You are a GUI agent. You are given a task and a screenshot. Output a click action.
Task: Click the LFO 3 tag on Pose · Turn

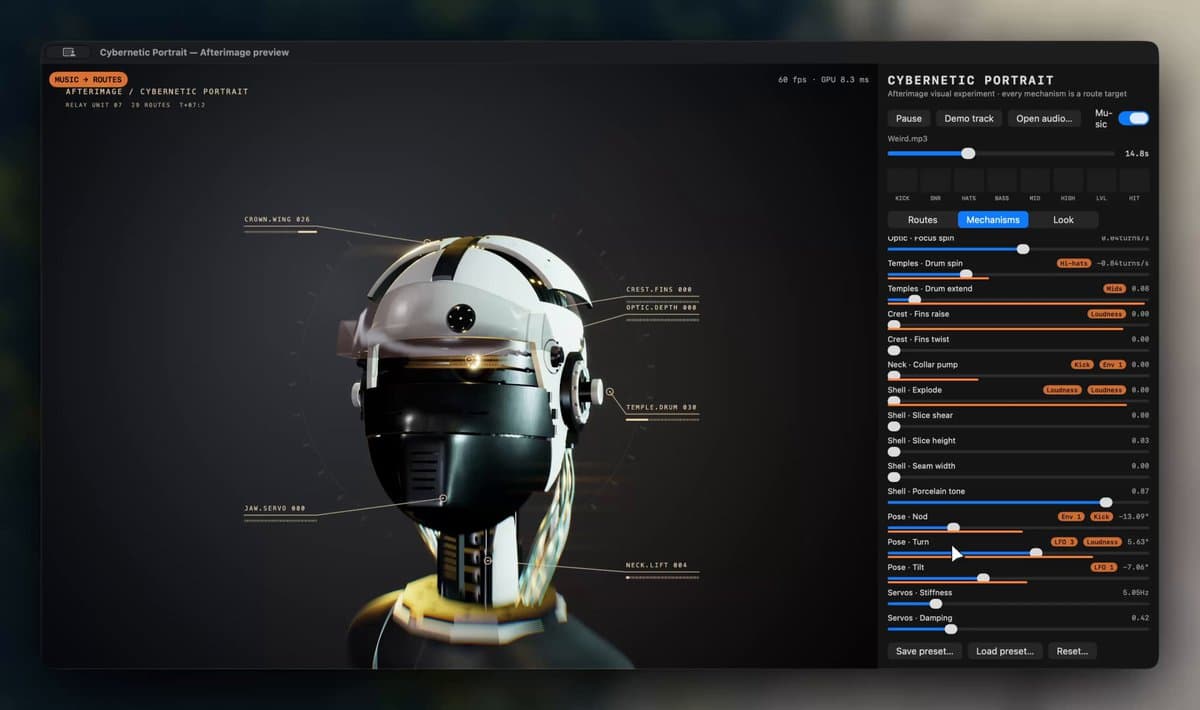click(x=1064, y=542)
